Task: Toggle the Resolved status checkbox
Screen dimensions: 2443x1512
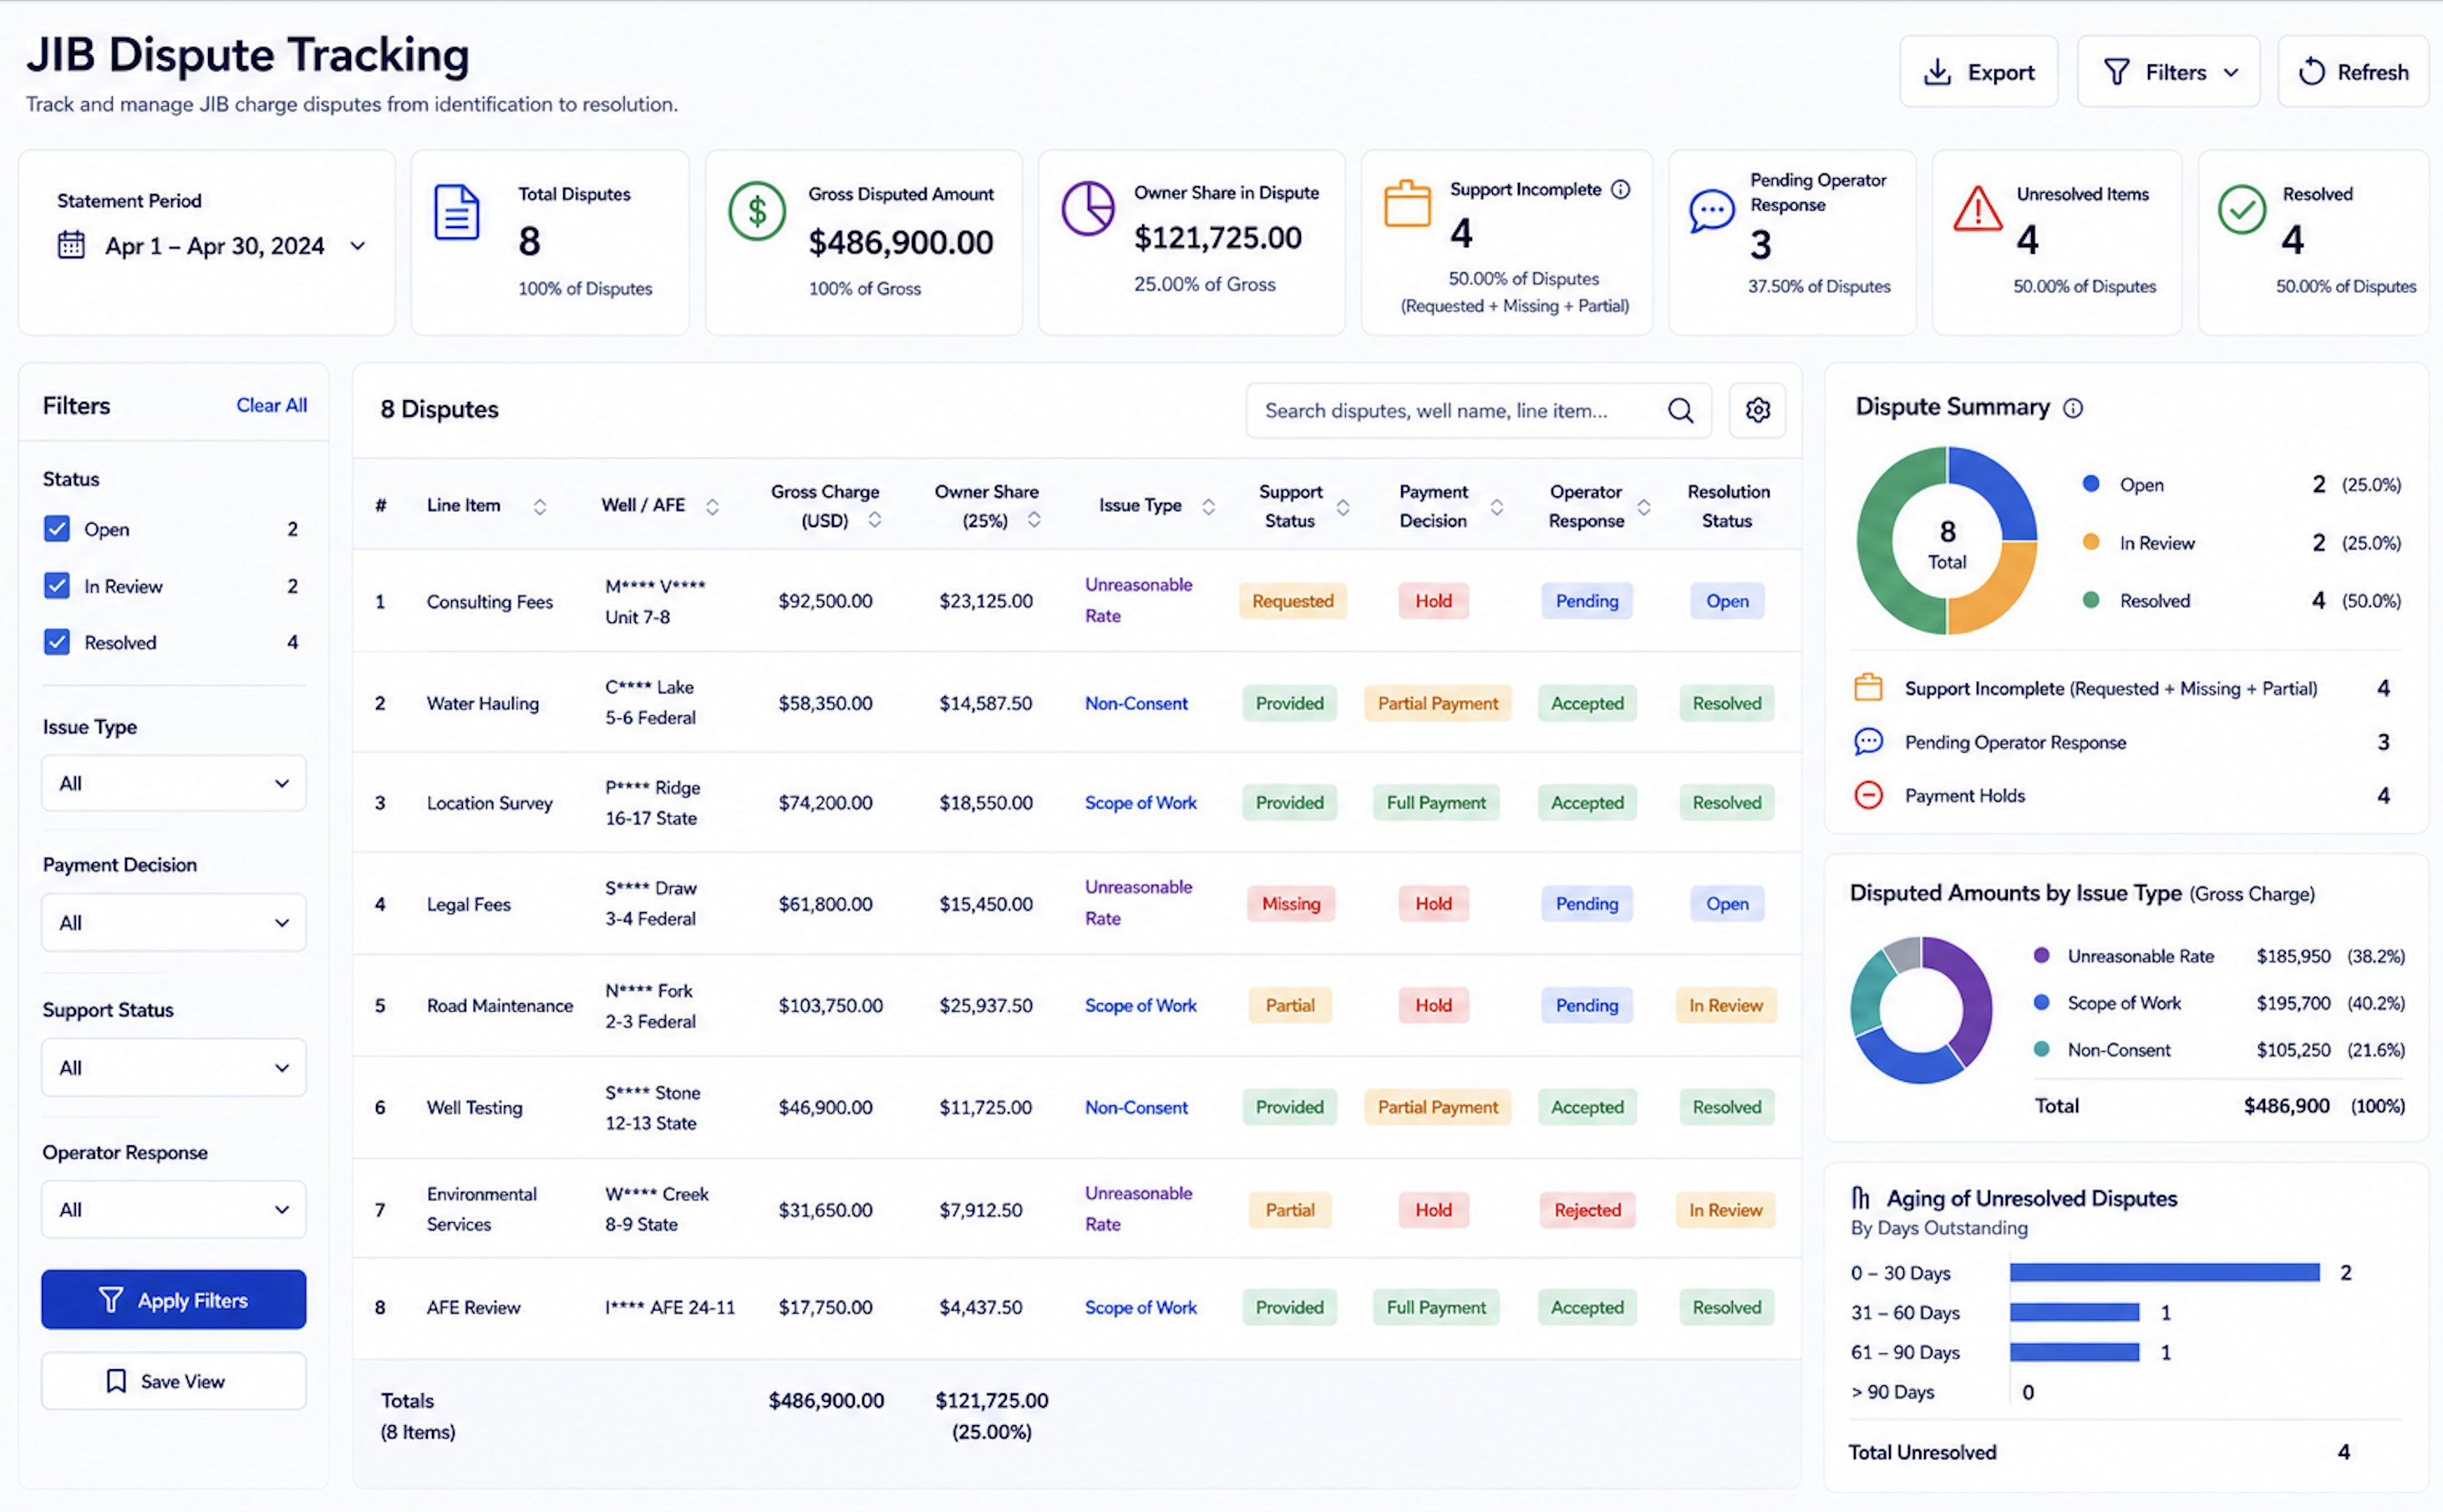Action: point(57,642)
